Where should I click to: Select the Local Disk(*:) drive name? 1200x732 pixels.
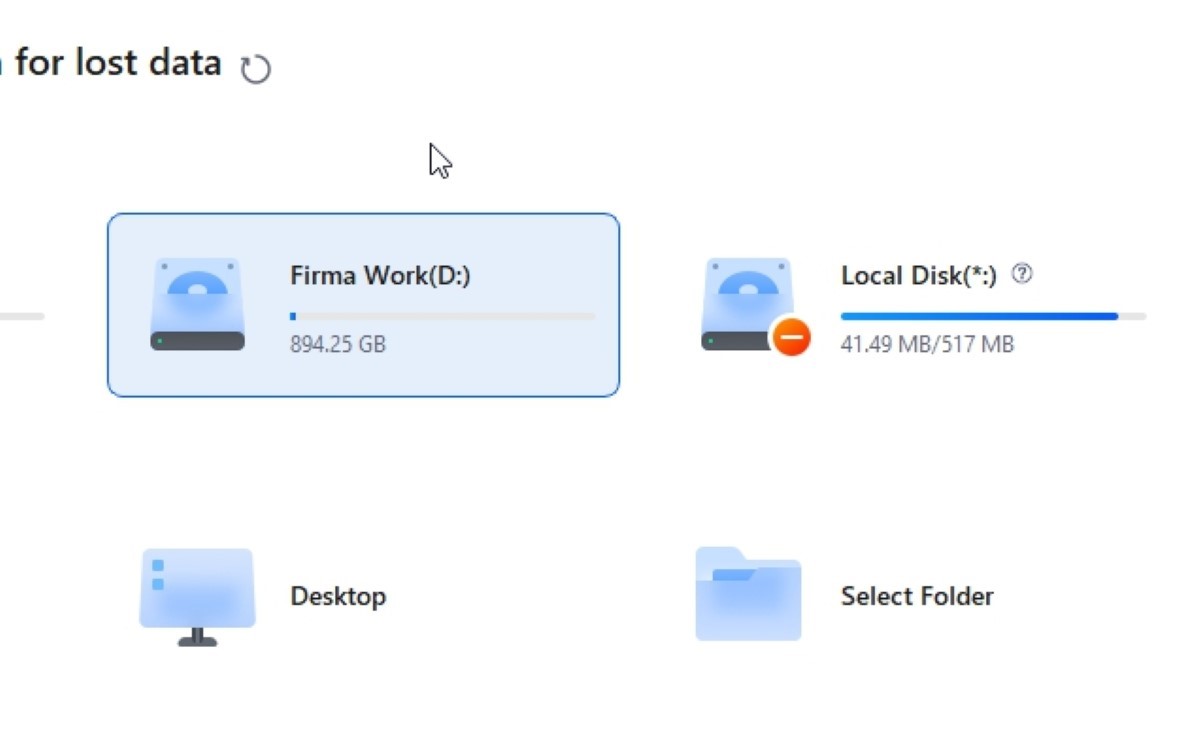(x=918, y=275)
